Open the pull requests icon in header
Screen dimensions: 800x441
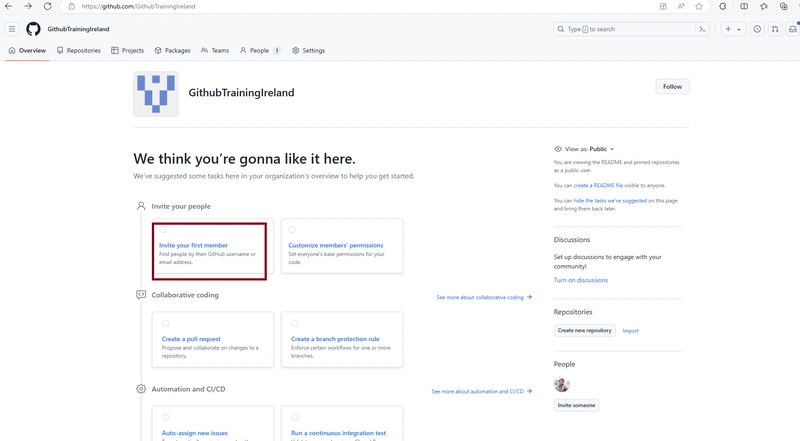point(775,29)
